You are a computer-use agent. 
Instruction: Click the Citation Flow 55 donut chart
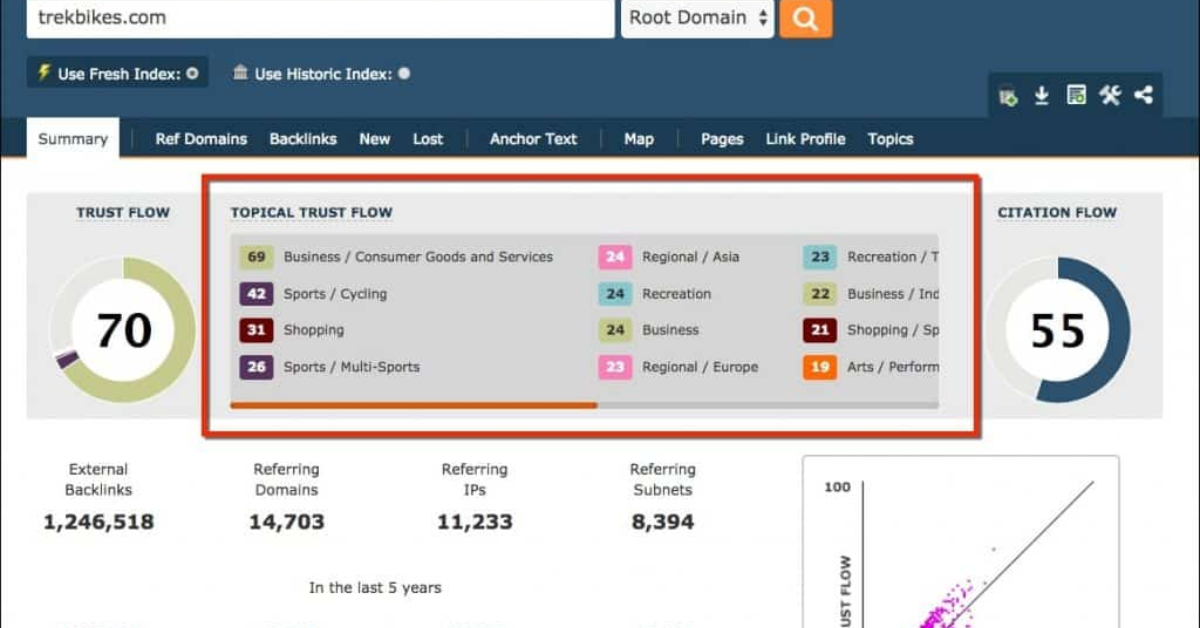1057,330
